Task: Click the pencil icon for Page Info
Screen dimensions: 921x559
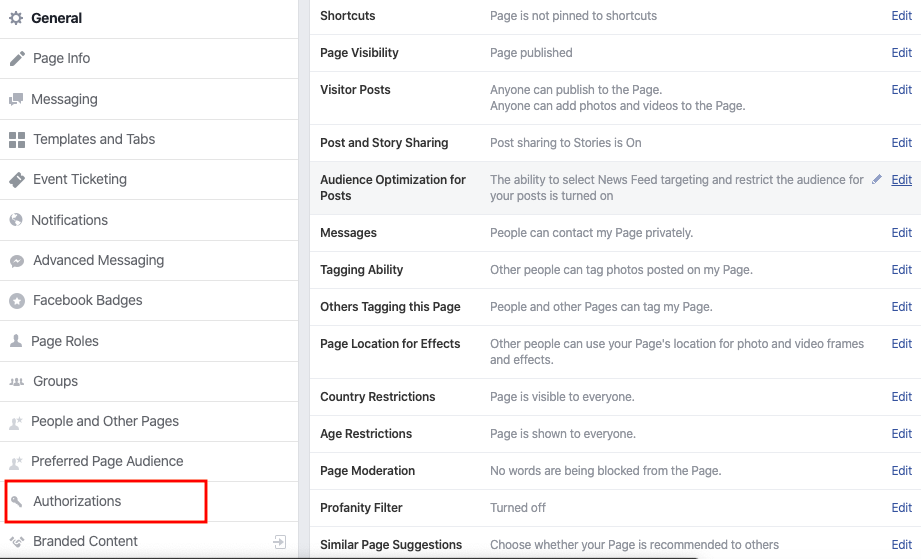Action: point(17,59)
